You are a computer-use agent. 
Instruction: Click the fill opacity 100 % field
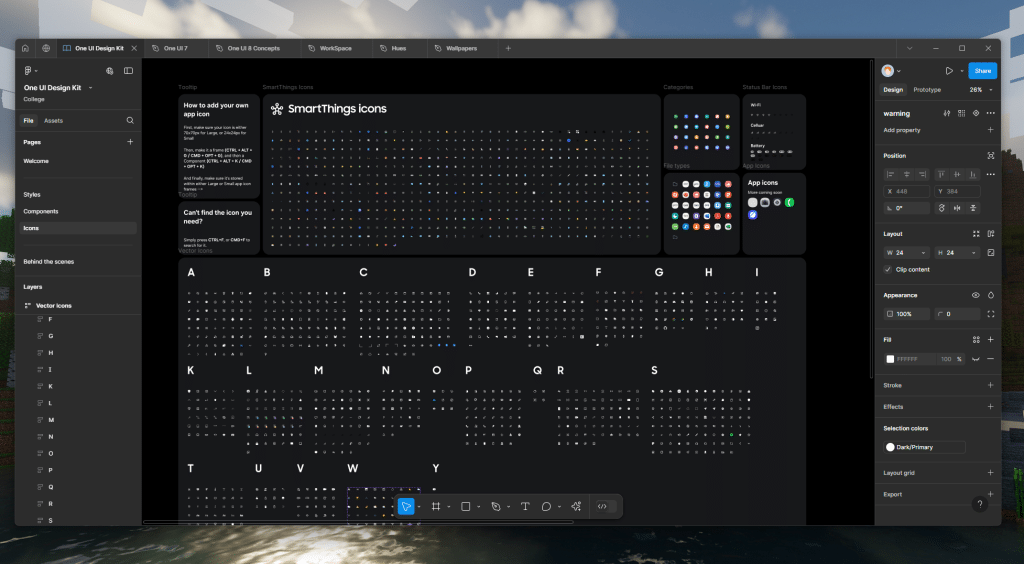[951, 359]
